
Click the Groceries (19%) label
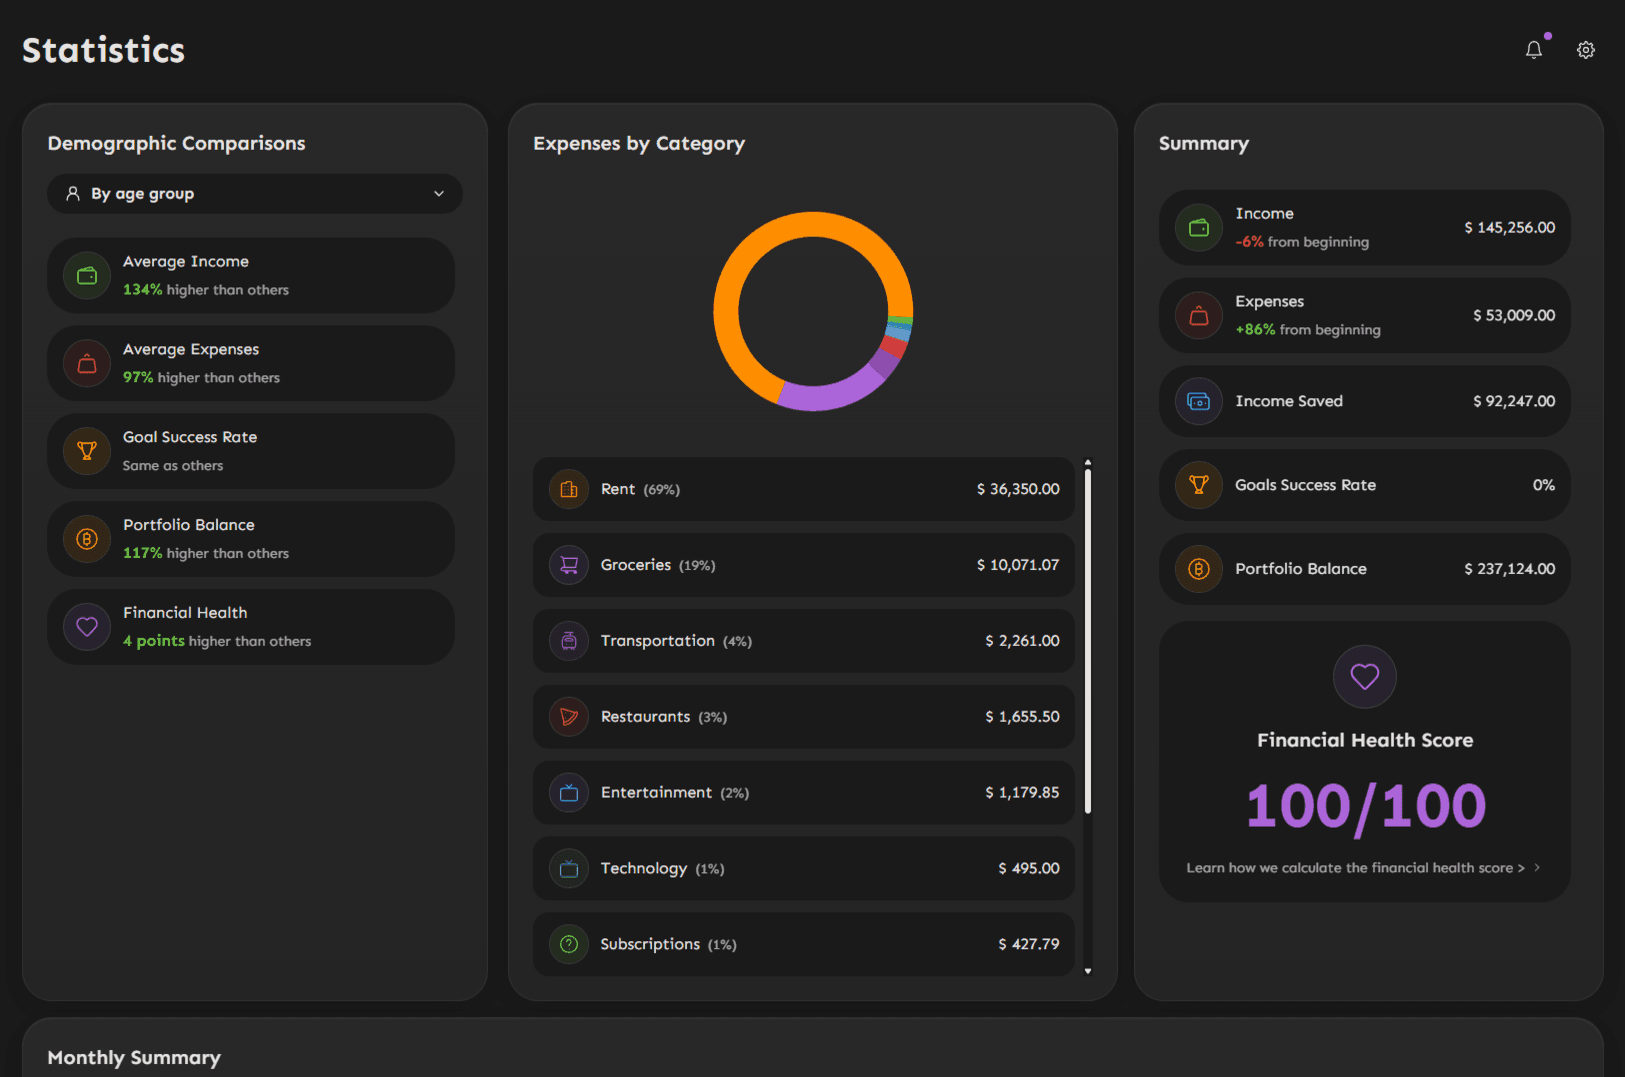pos(658,566)
